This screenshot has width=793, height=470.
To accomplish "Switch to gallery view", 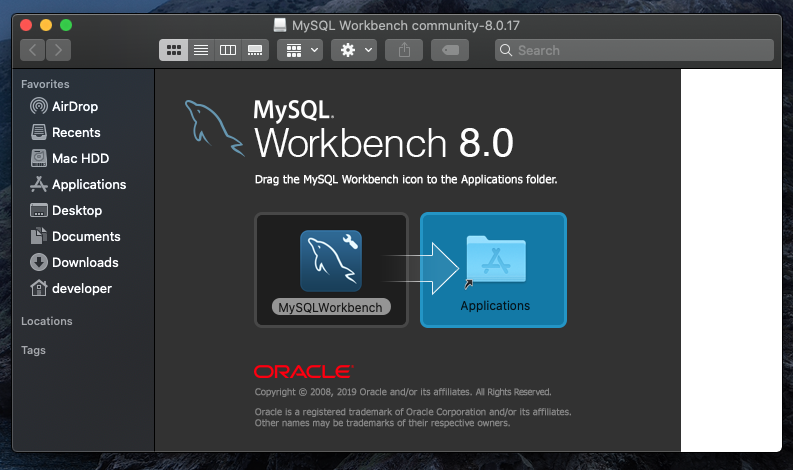I will pyautogui.click(x=255, y=50).
